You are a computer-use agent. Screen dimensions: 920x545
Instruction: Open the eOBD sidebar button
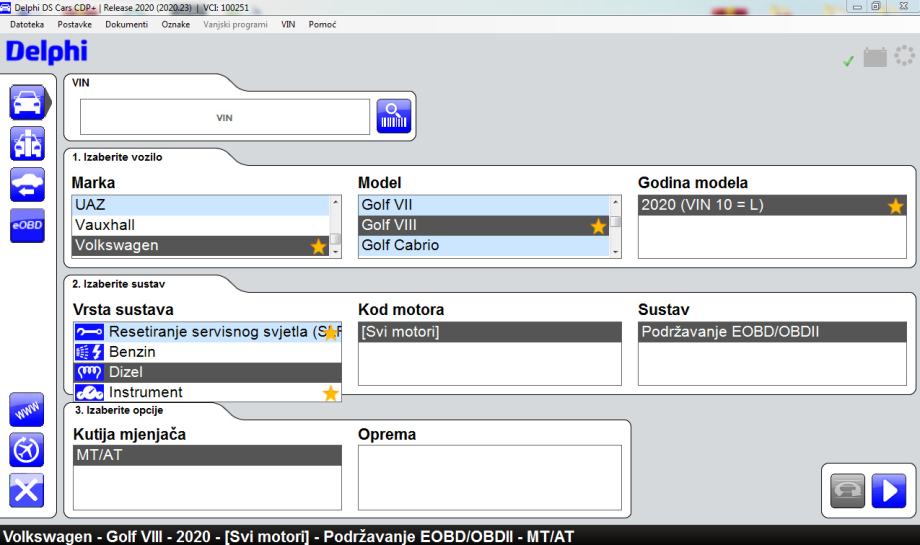[28, 225]
